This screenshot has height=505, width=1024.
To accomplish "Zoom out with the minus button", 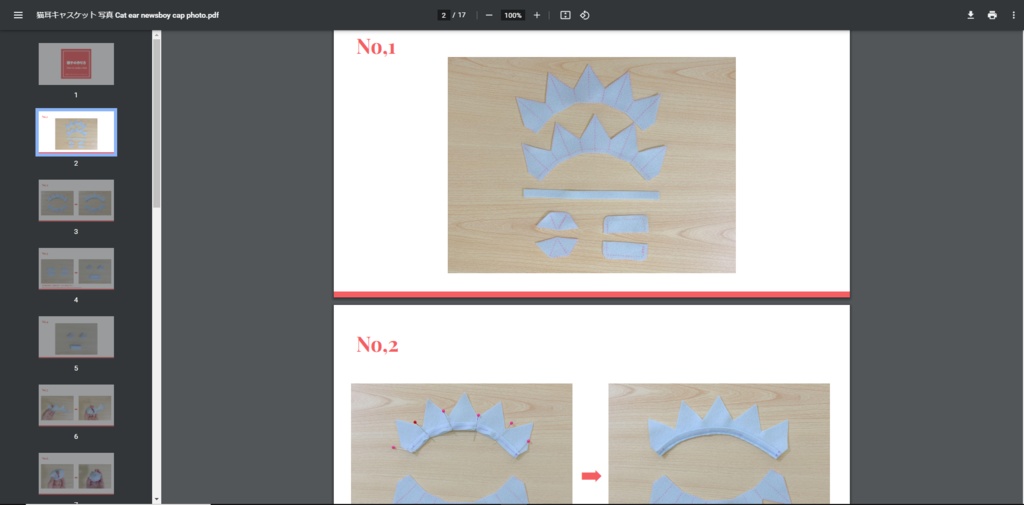I will point(489,15).
